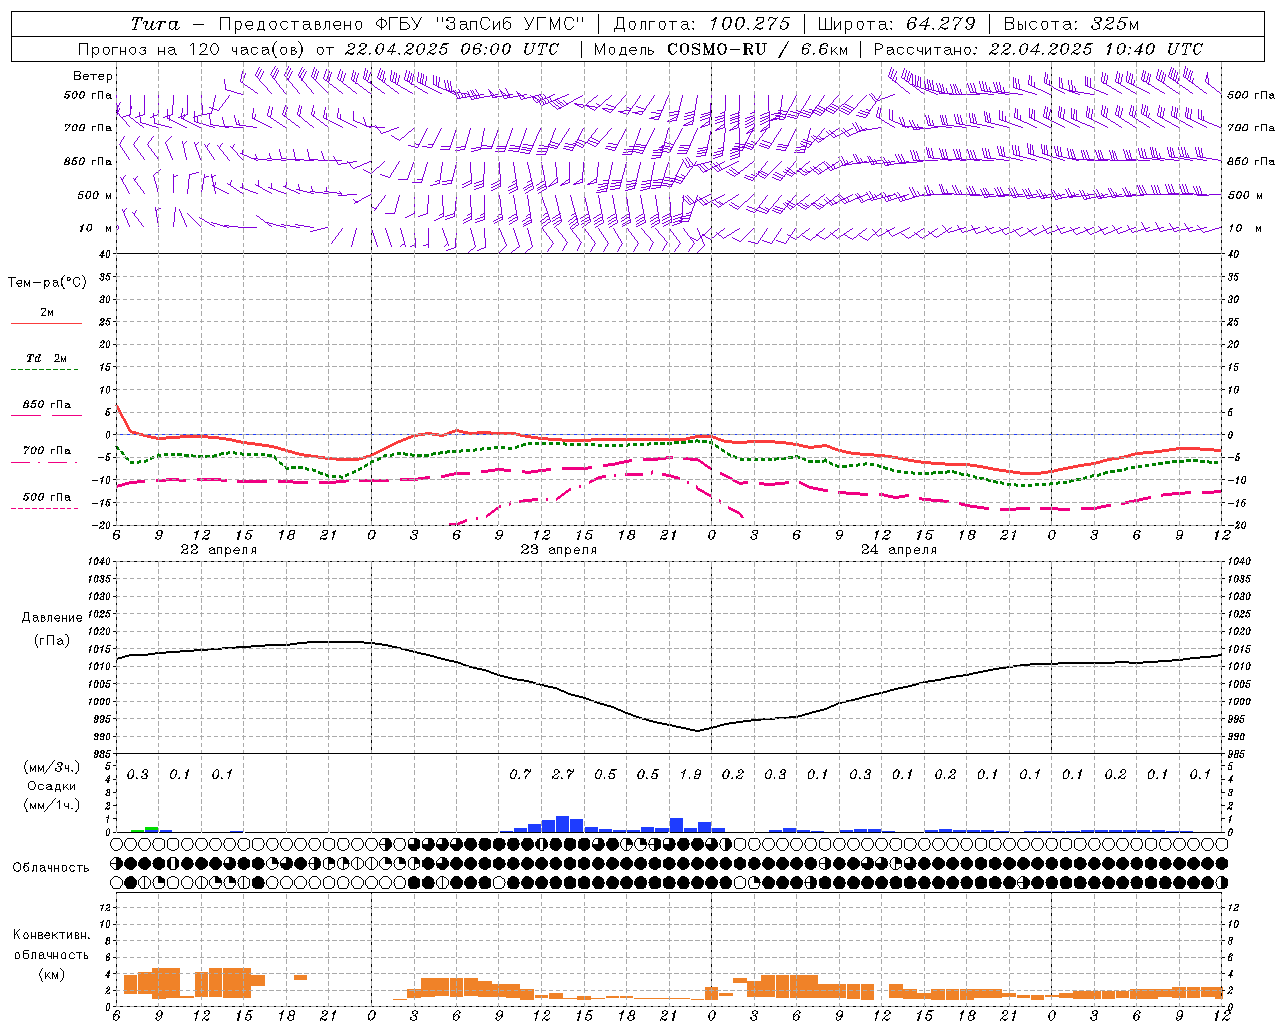Click the Td 2м dew point legend entry

click(47, 358)
